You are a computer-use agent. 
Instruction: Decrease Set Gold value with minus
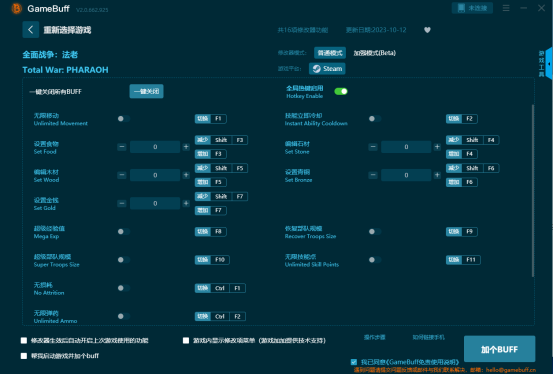point(122,203)
